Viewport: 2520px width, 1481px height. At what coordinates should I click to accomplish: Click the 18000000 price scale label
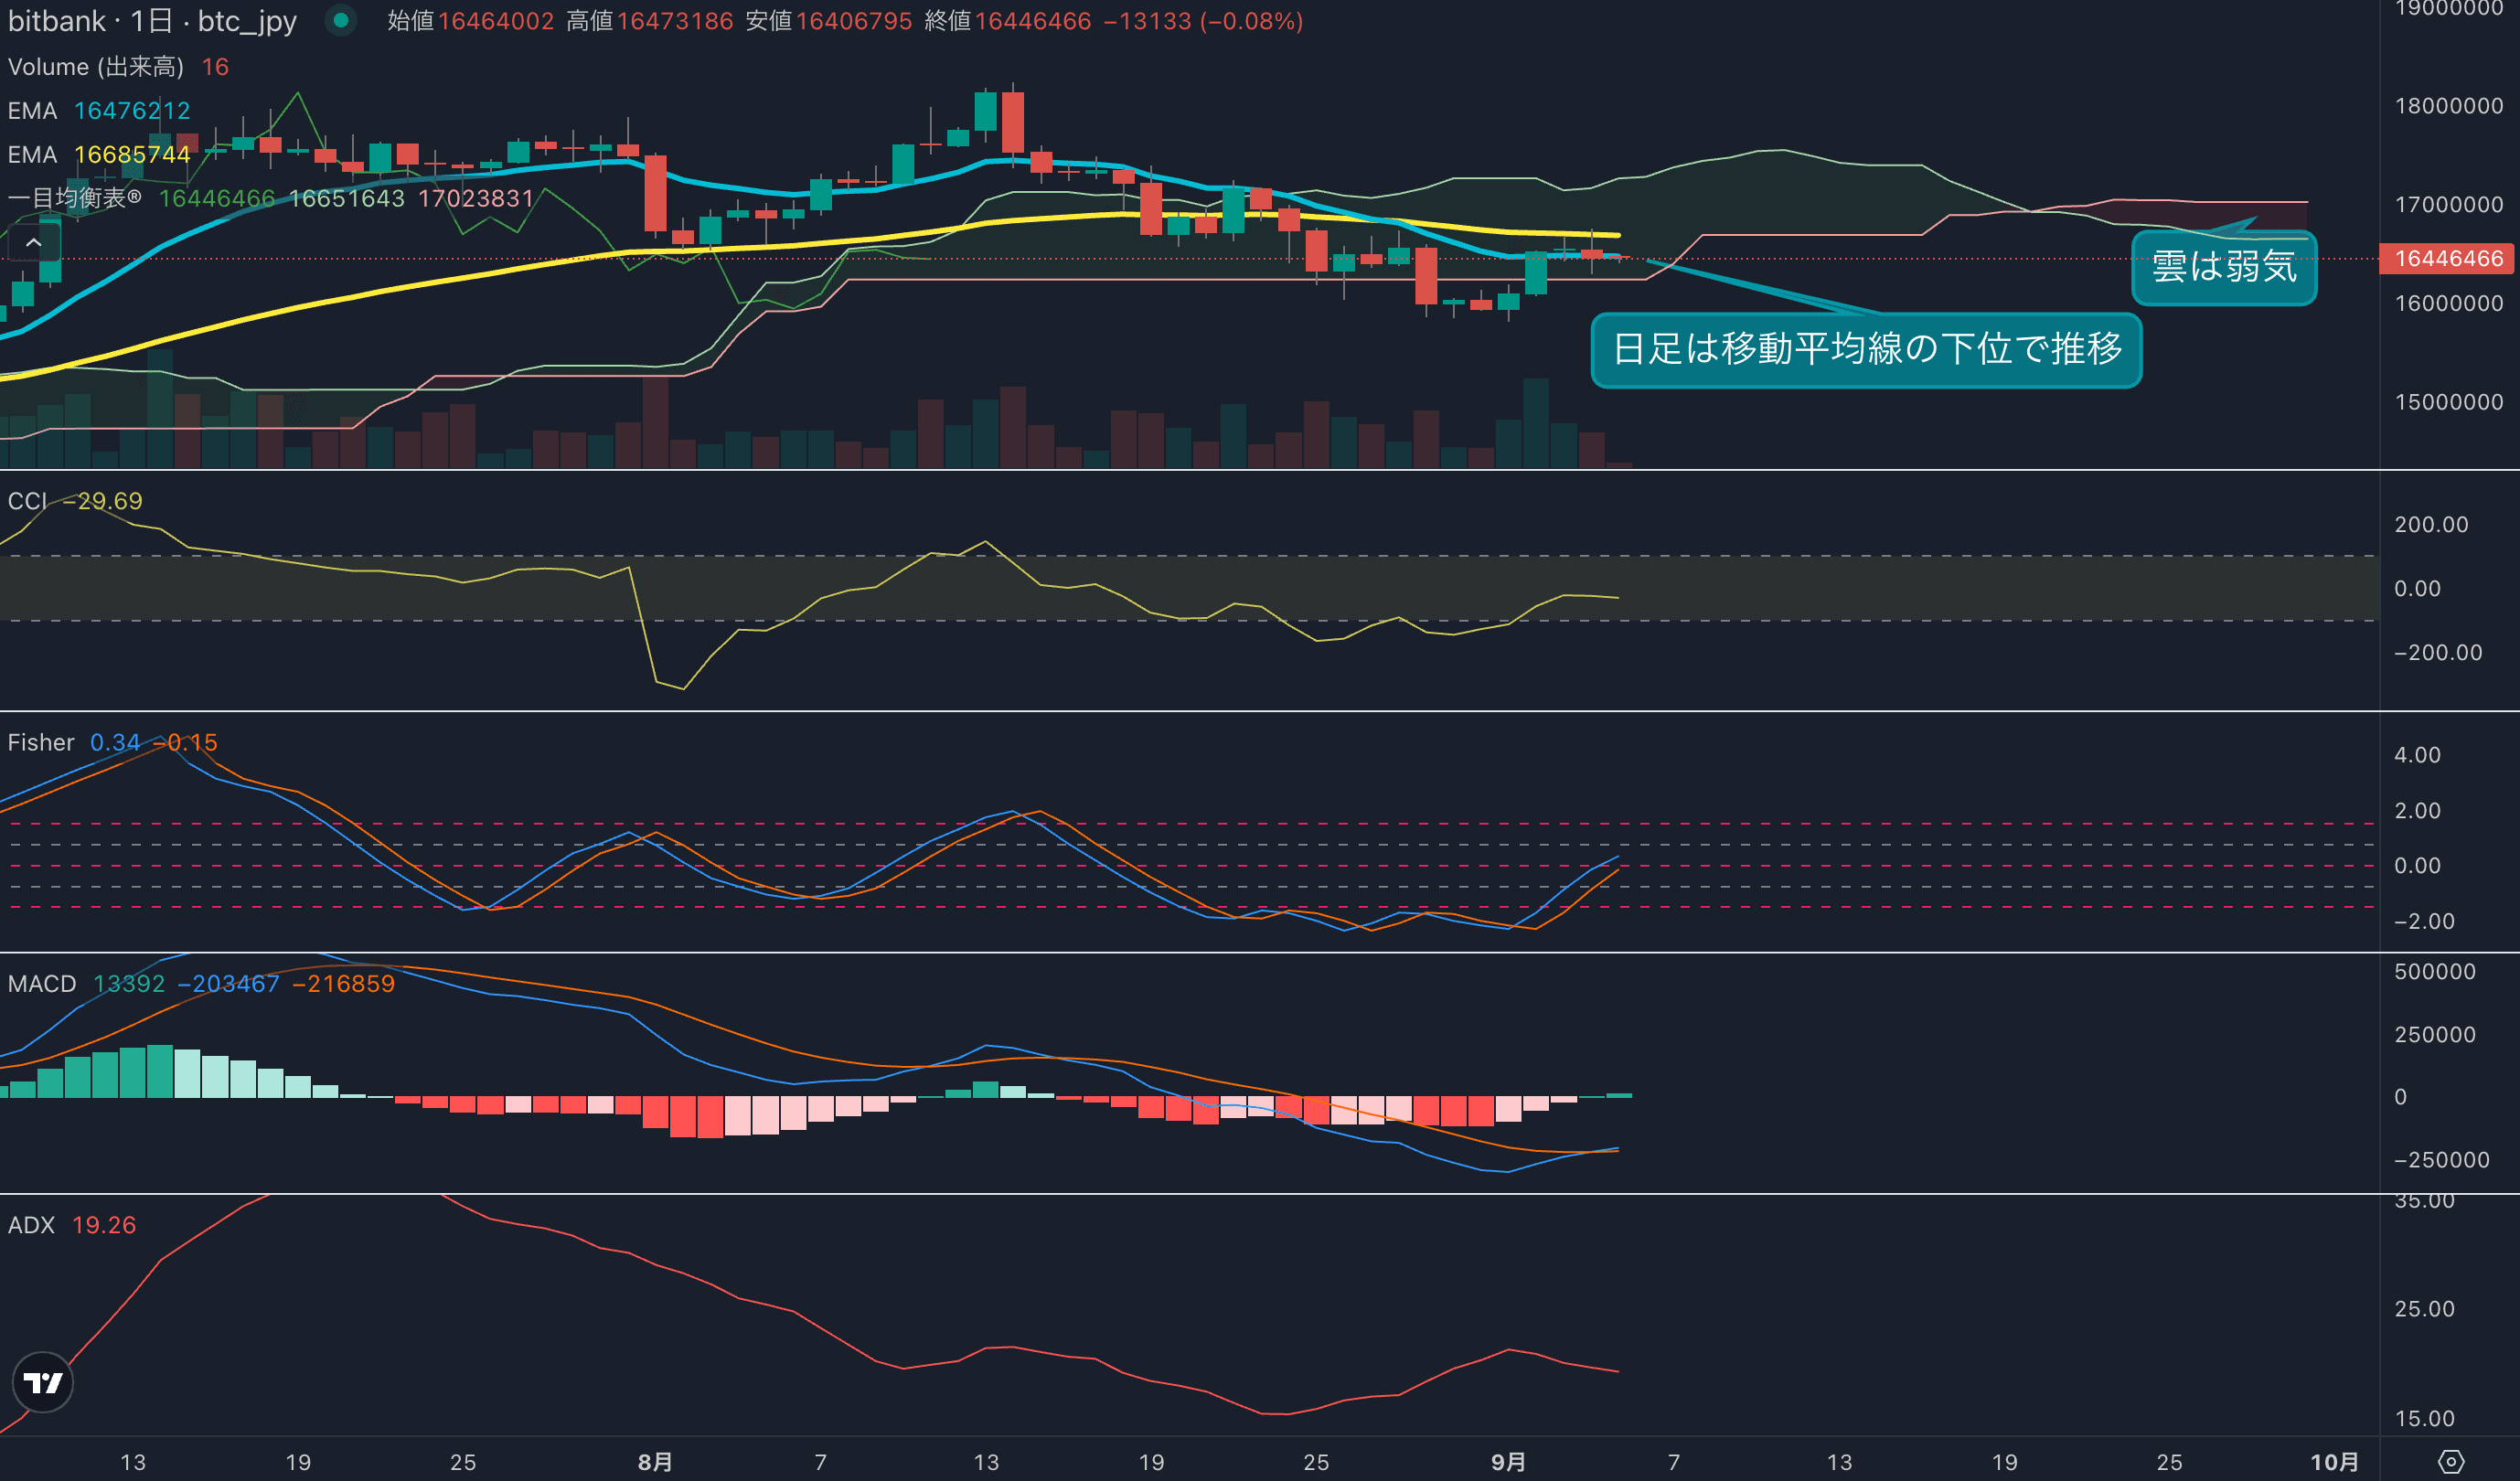(x=2448, y=106)
